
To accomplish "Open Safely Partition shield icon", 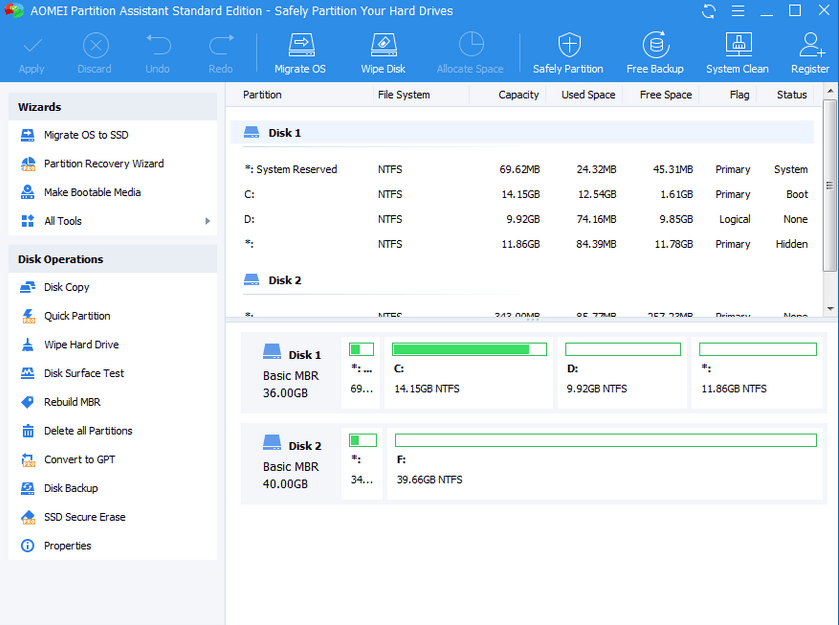I will (x=568, y=53).
